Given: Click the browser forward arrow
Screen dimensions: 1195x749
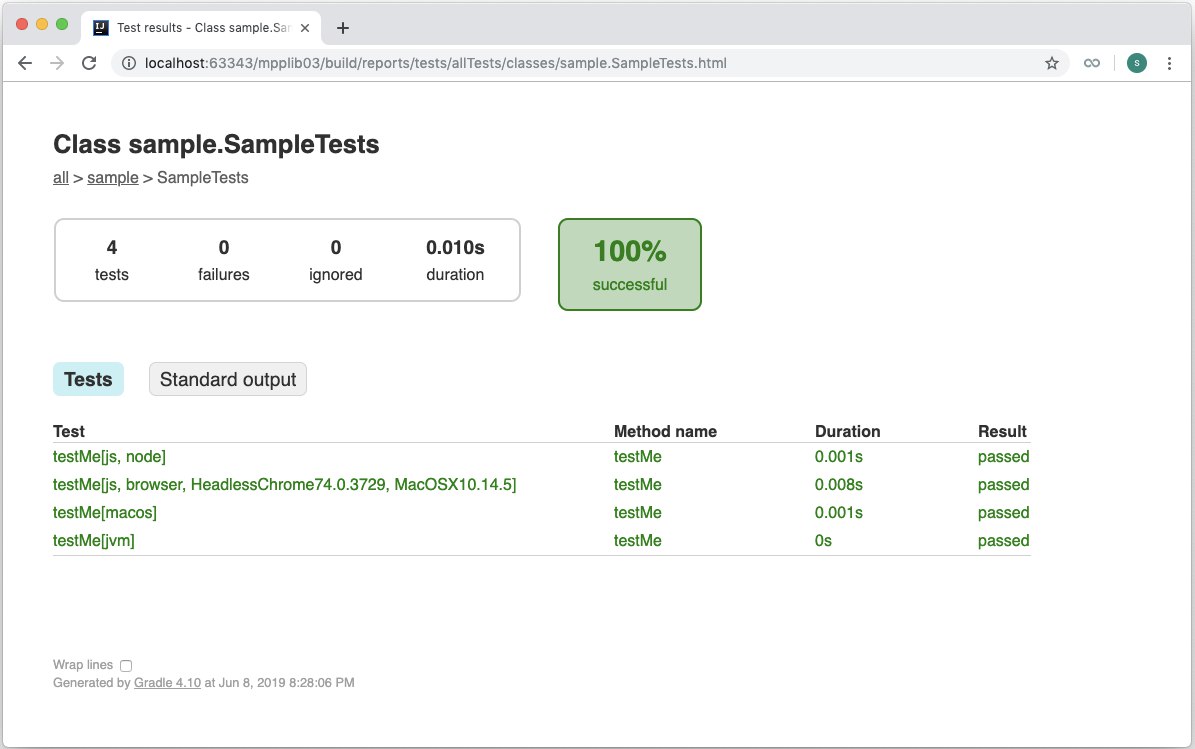Looking at the screenshot, I should click(57, 63).
